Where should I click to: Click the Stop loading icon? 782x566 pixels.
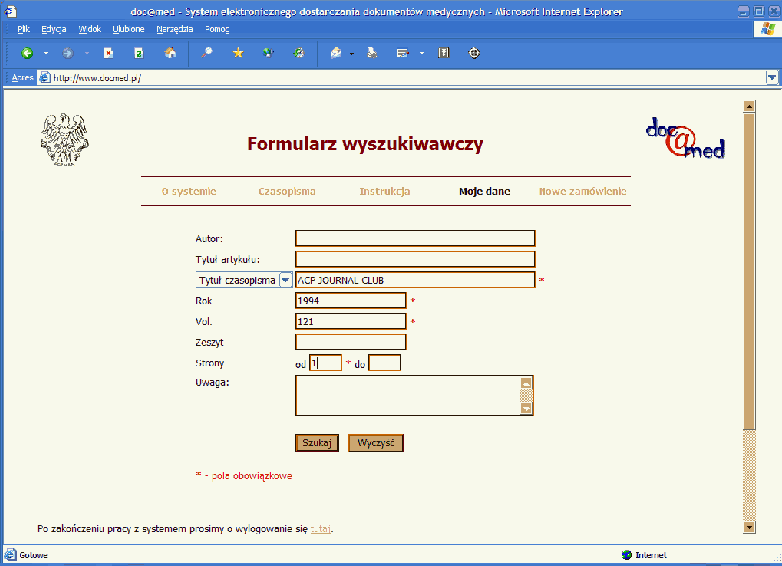(109, 53)
